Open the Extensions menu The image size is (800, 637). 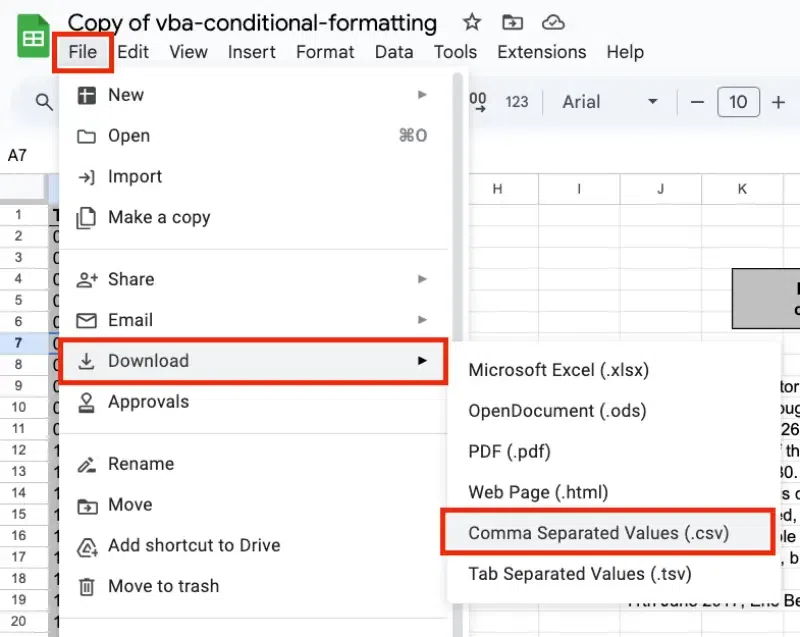pyautogui.click(x=541, y=52)
